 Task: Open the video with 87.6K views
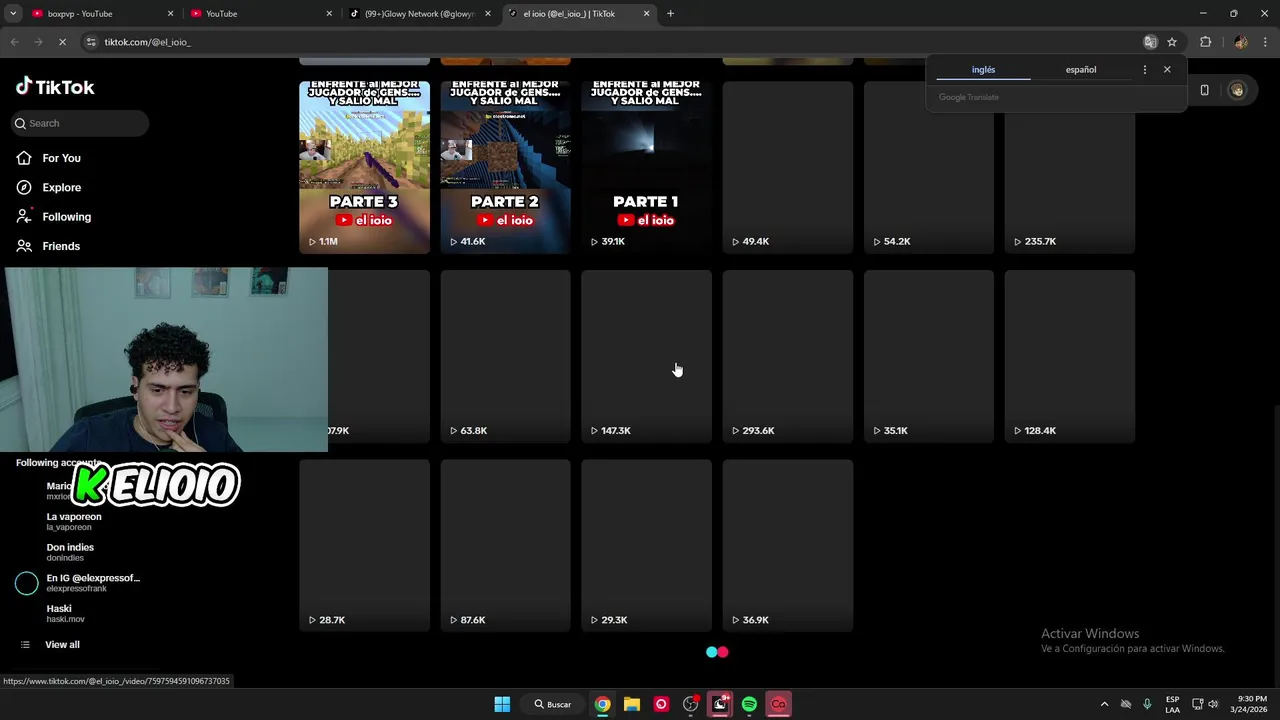(505, 545)
